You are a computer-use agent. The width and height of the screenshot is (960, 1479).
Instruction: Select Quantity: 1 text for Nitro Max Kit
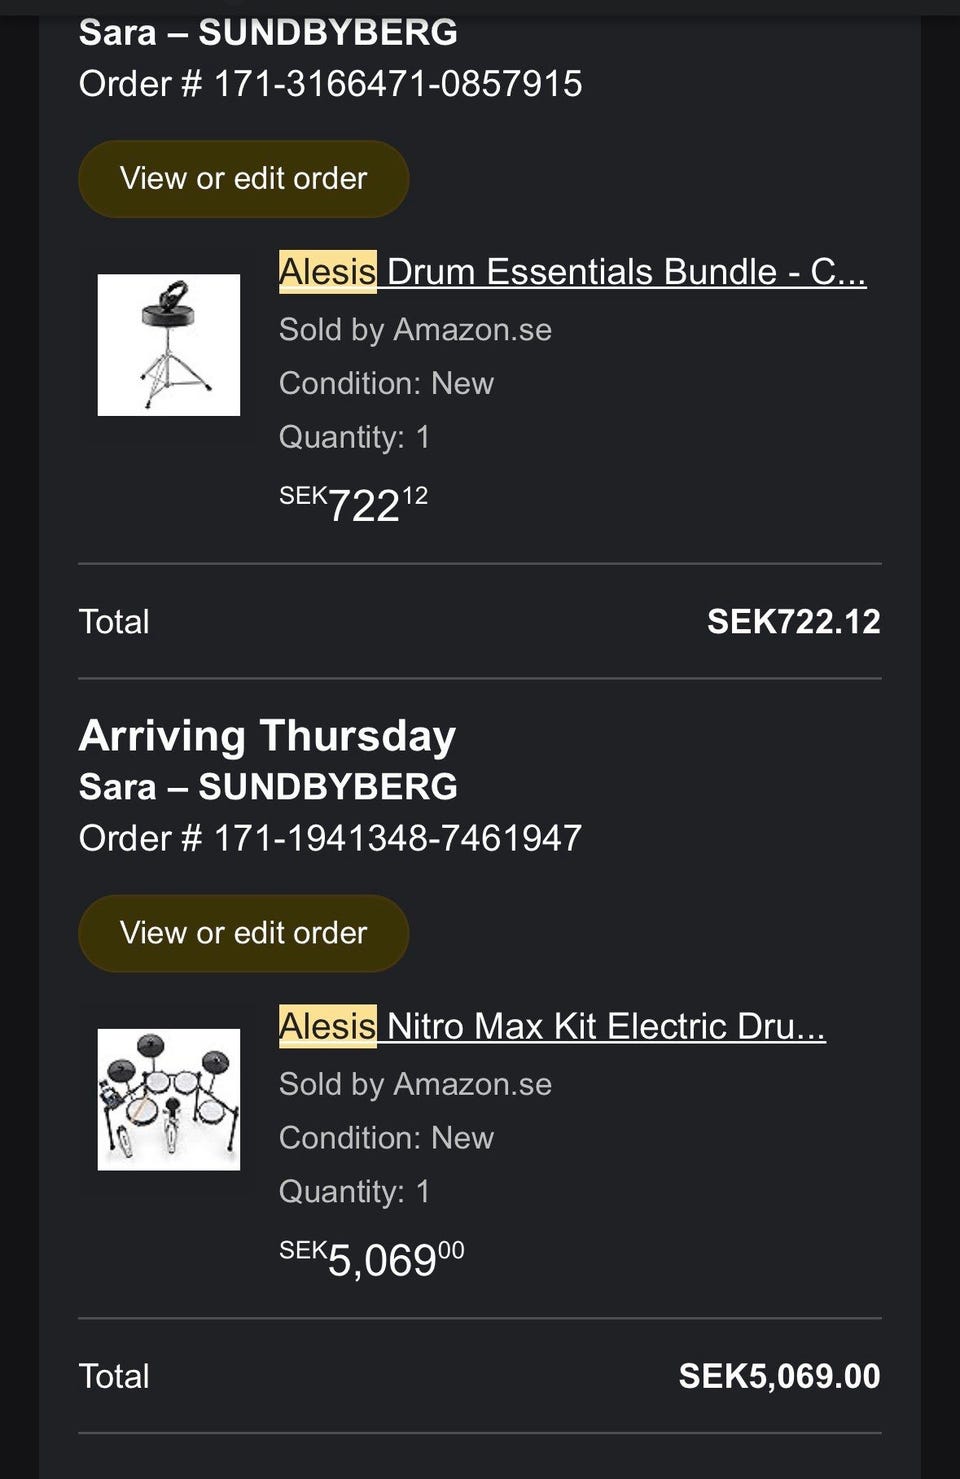354,1191
